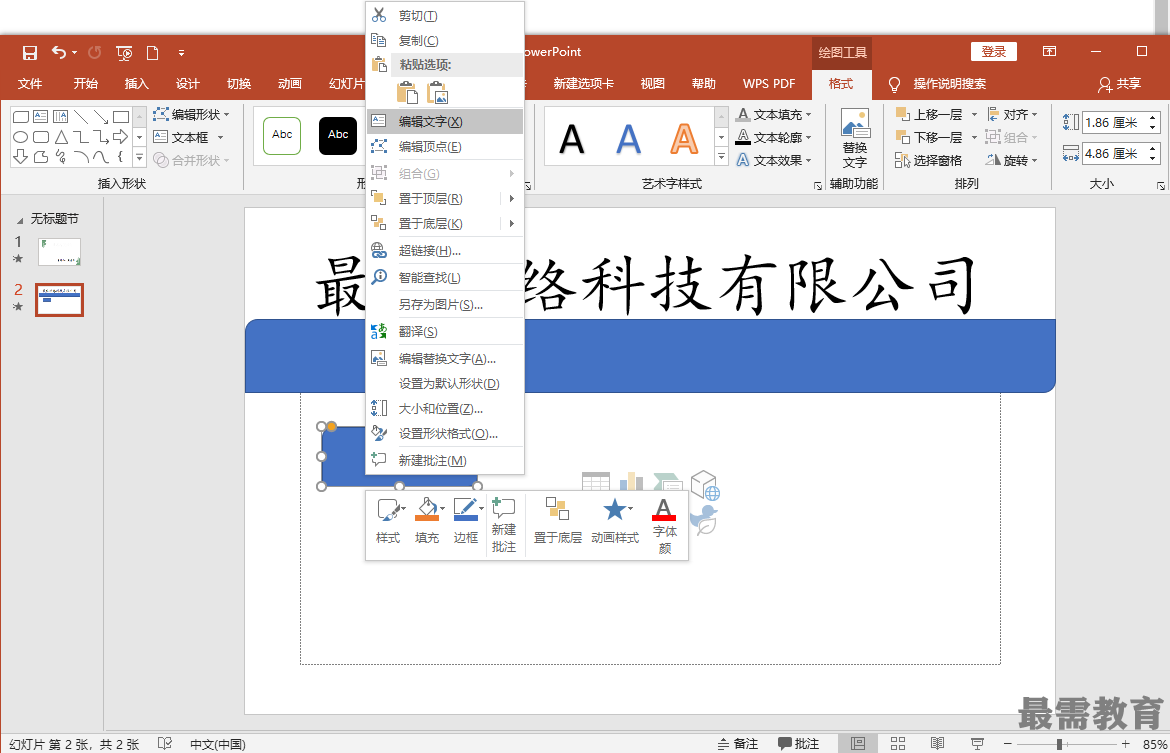Pick the orange outlined A WordArt style

(684, 138)
